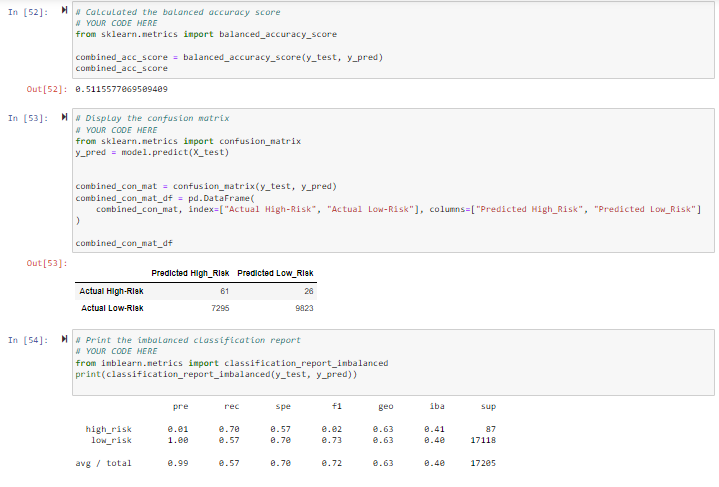Screen dimensions: 719x487
Task: Click high_risk precision value 0.01
Action: pos(178,429)
